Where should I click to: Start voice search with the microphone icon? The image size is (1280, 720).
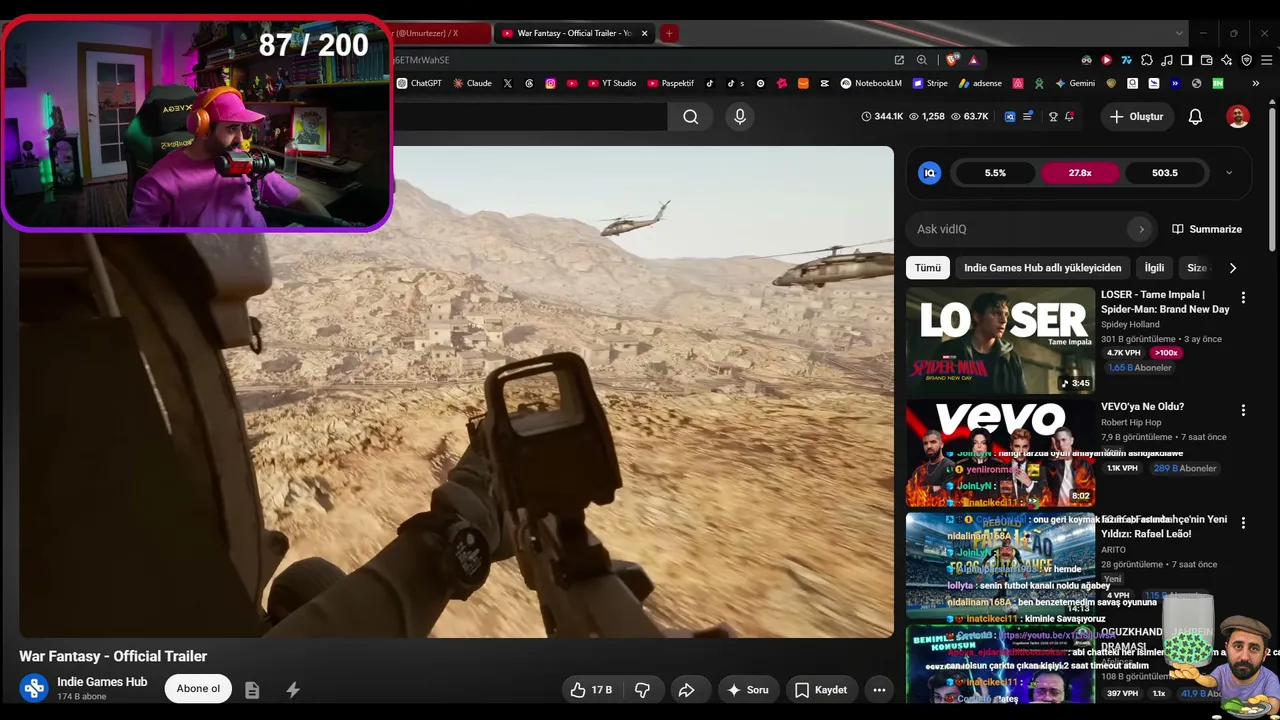point(740,117)
